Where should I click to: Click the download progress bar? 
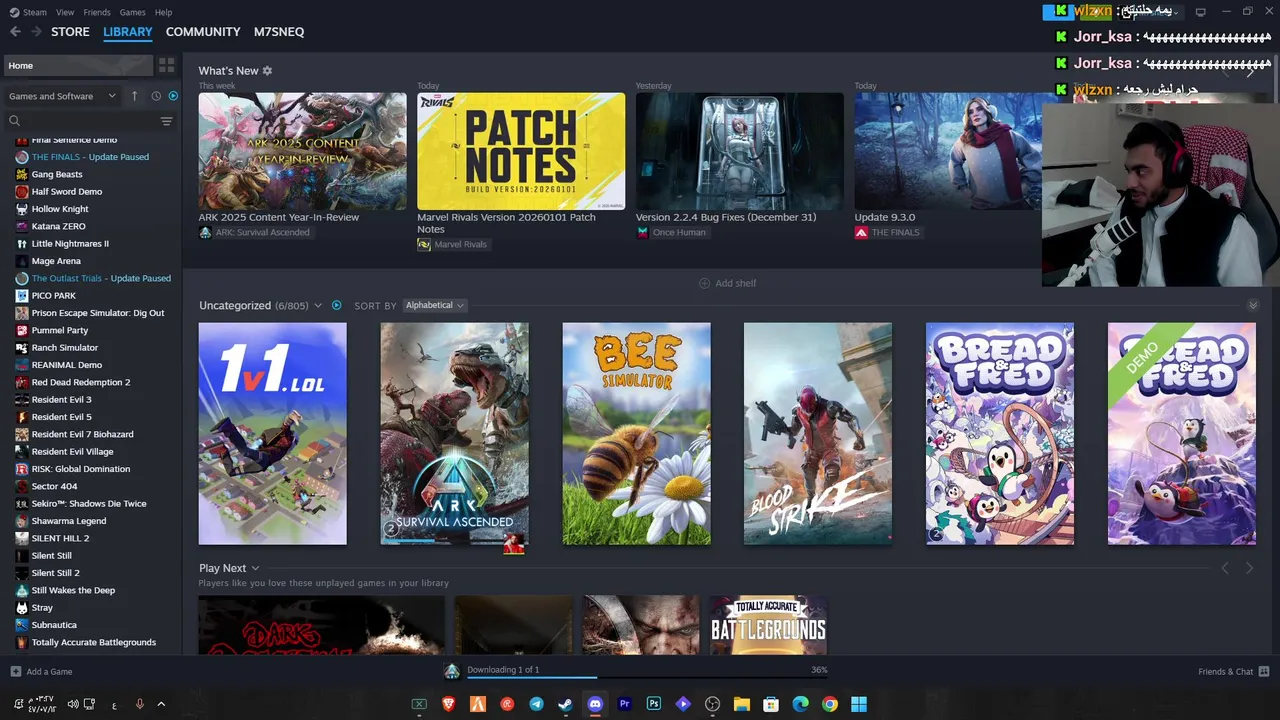coord(647,677)
